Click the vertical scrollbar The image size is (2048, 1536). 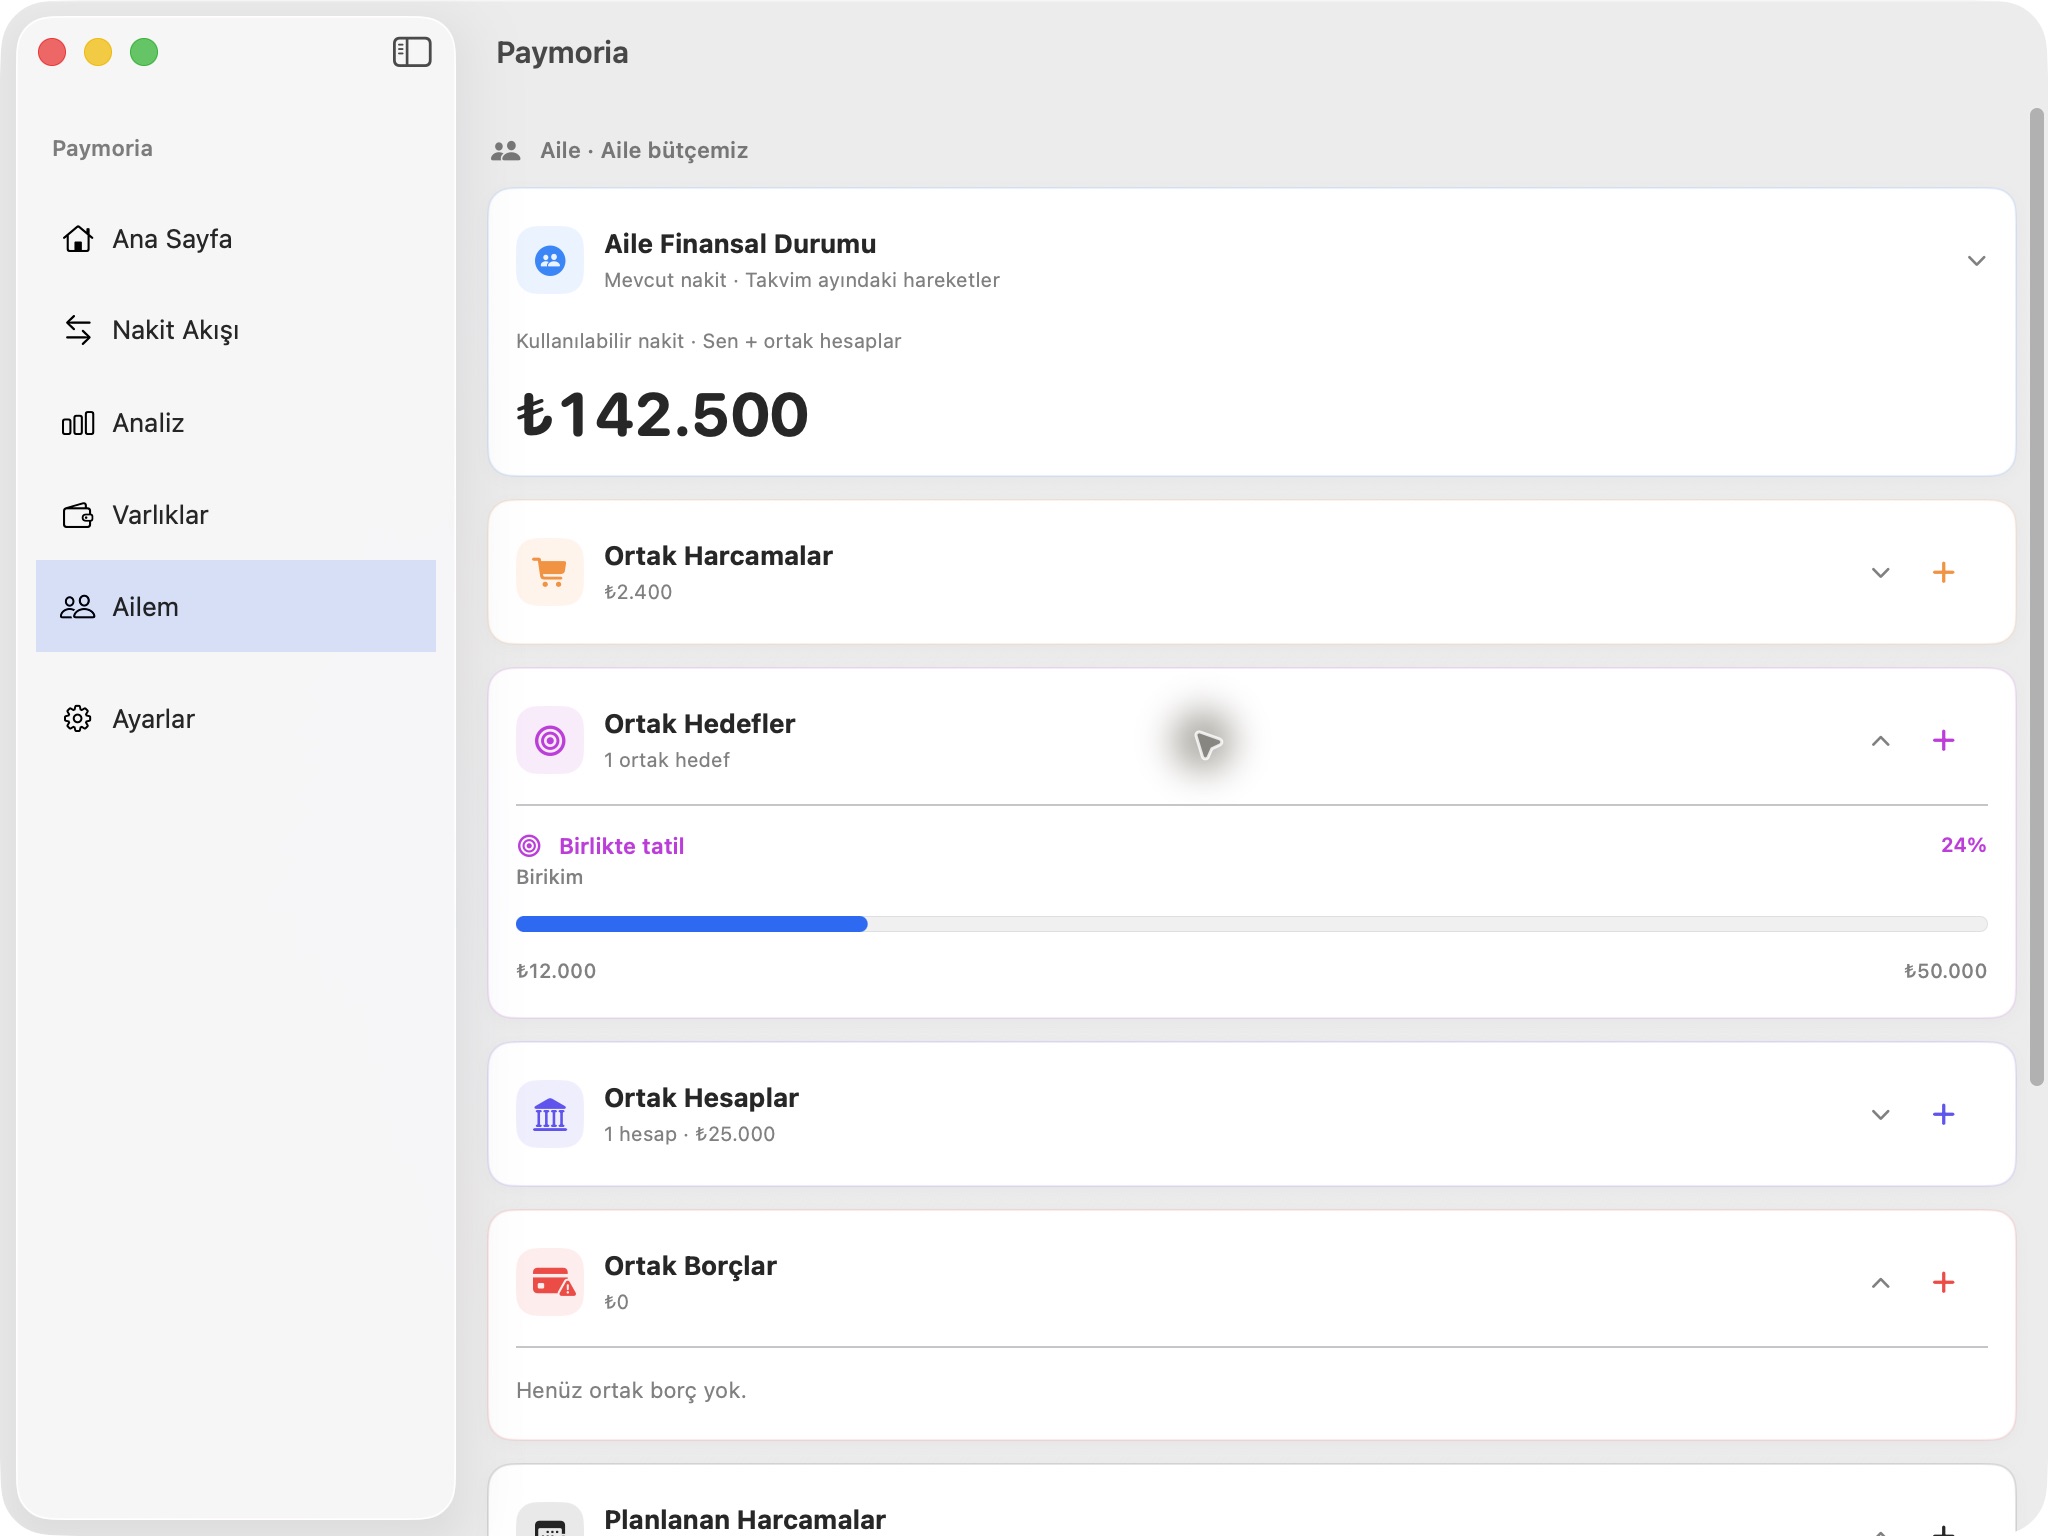[x=2036, y=597]
